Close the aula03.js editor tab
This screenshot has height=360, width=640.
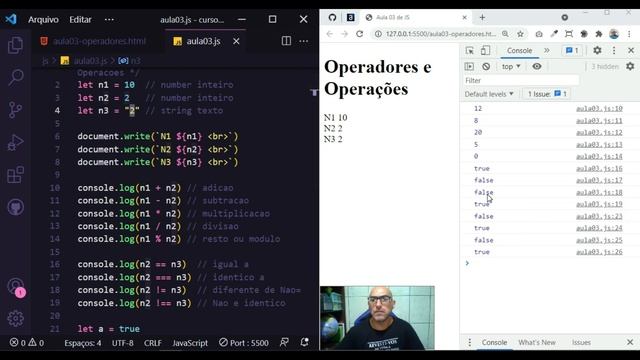click(236, 41)
